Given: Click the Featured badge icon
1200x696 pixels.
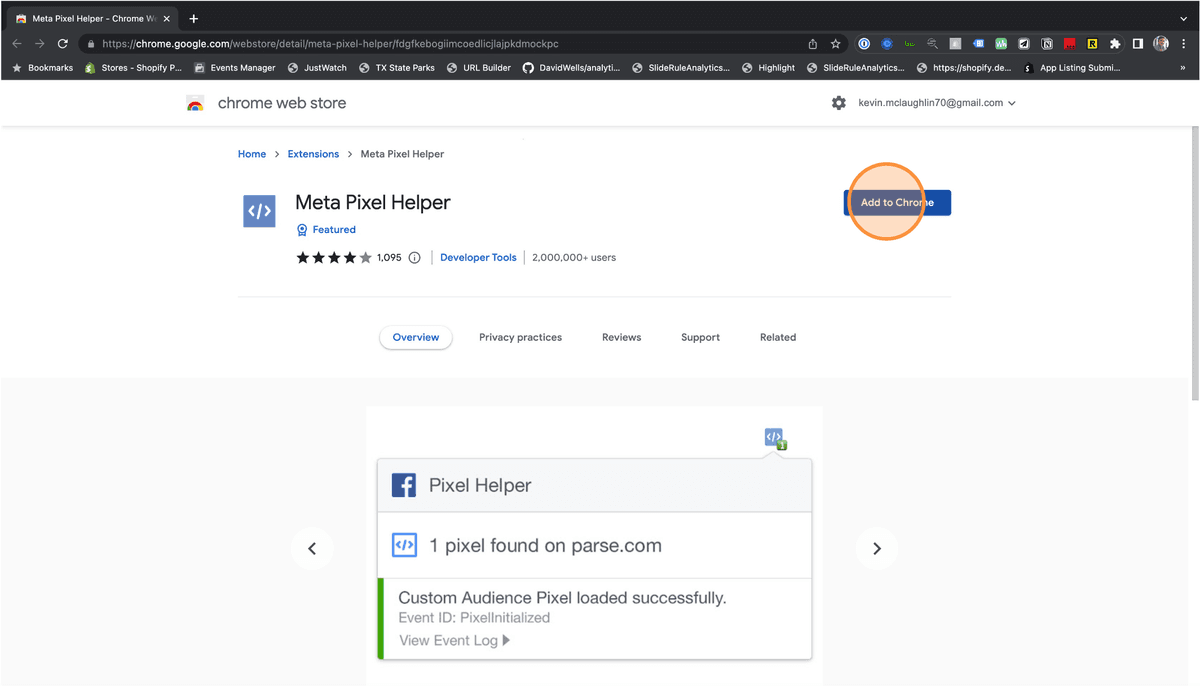Looking at the screenshot, I should (x=302, y=230).
